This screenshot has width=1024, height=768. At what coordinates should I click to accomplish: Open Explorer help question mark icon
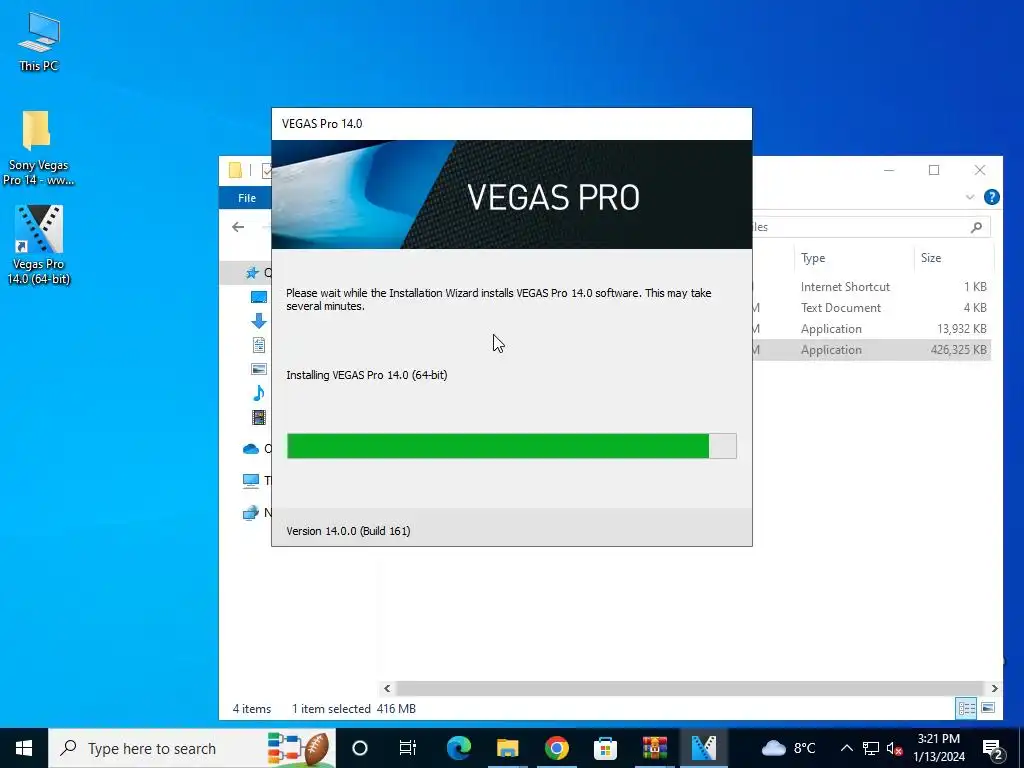(x=991, y=197)
